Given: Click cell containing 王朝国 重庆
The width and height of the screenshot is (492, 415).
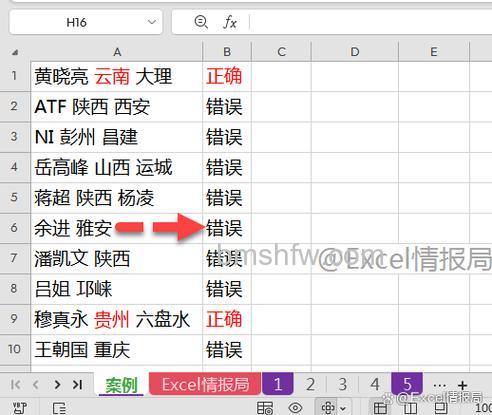Looking at the screenshot, I should [117, 349].
